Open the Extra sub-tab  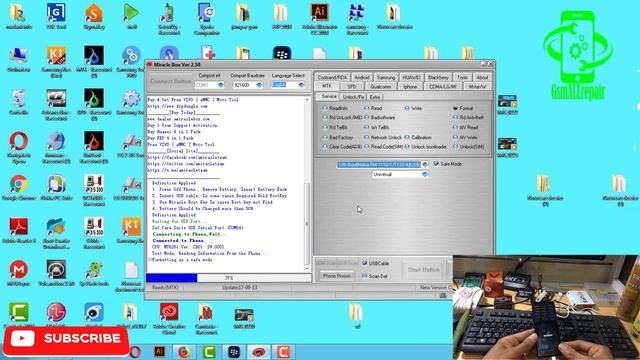375,97
